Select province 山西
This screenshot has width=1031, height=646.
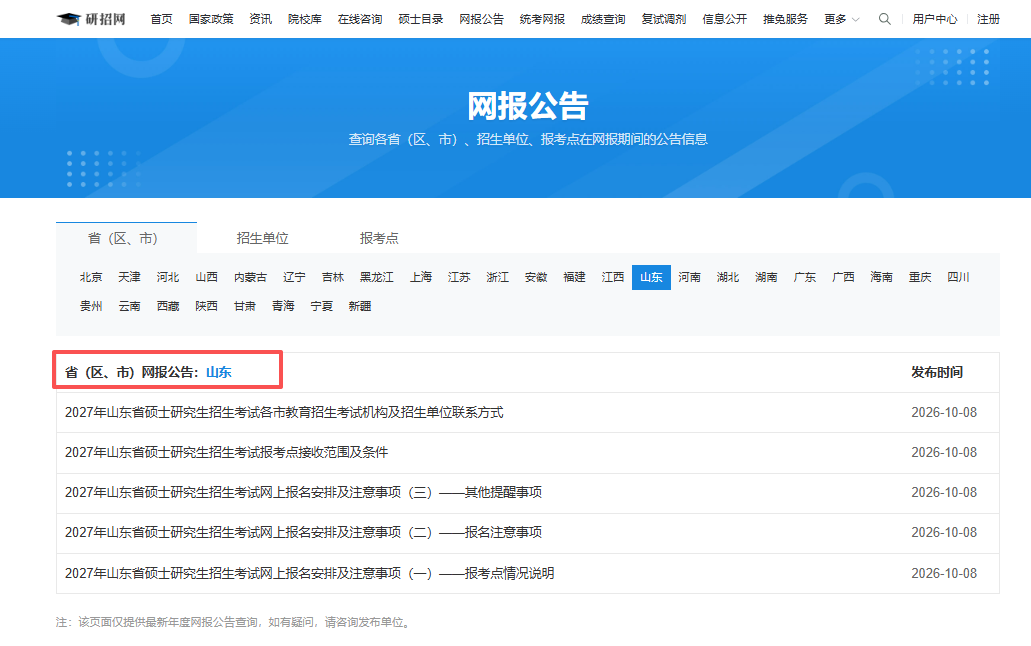206,277
